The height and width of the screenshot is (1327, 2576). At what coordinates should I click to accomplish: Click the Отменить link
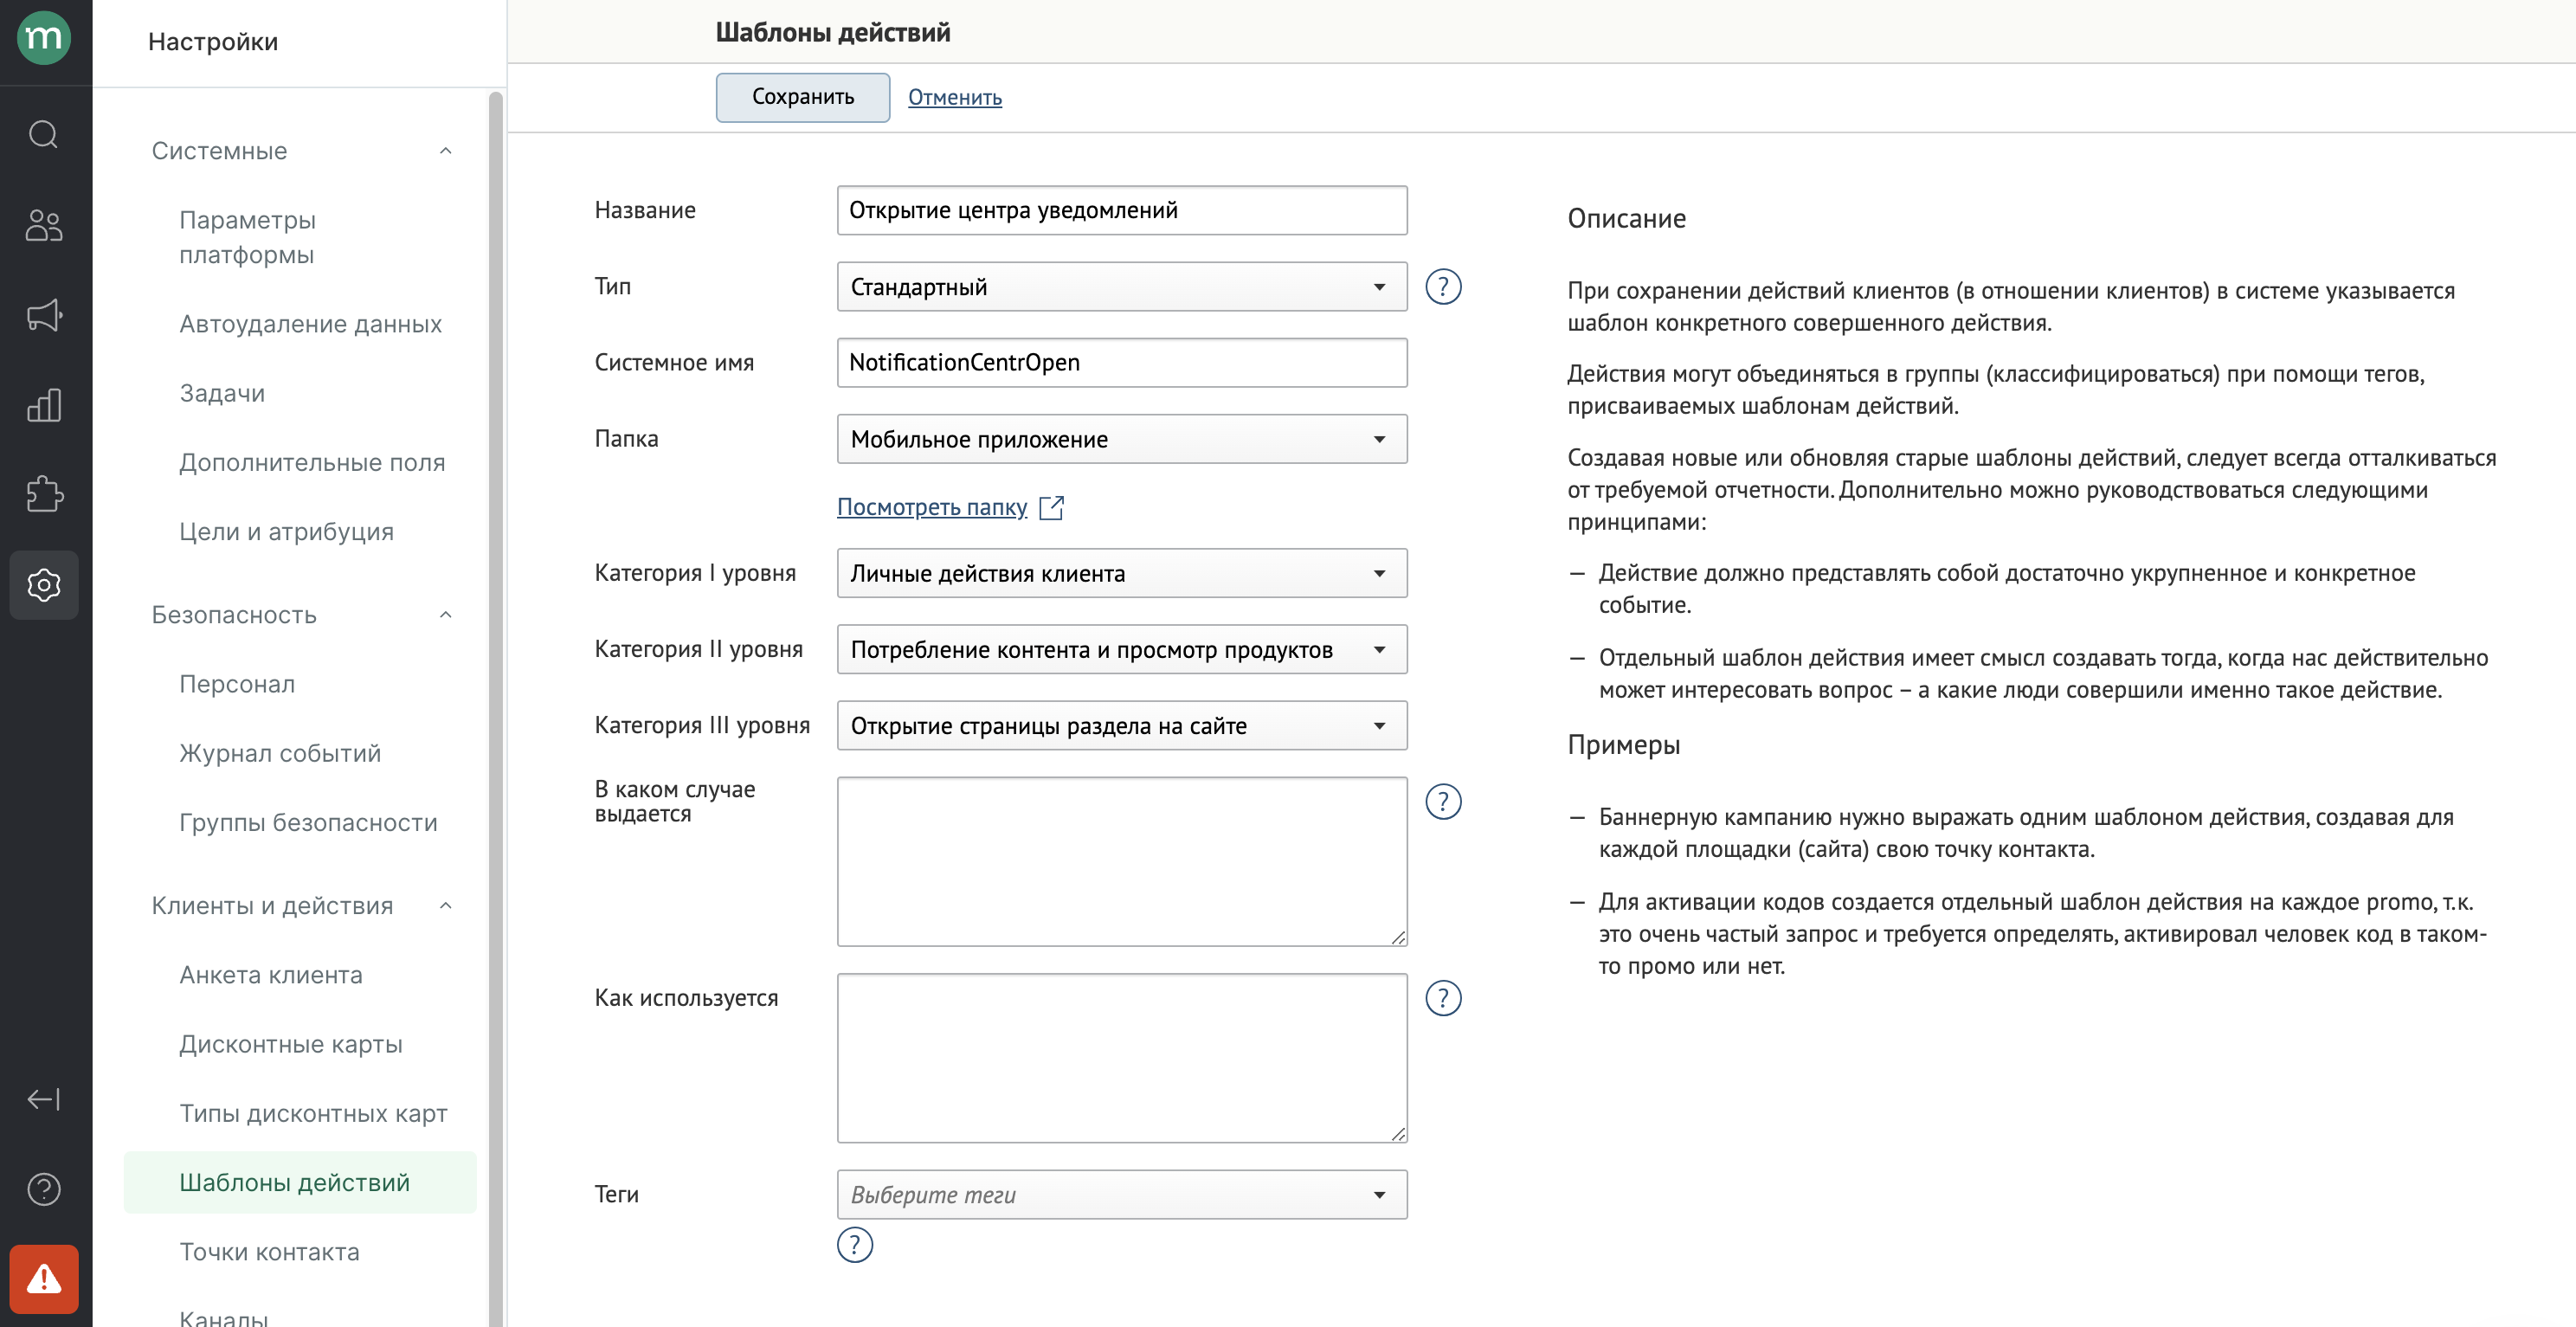tap(955, 97)
